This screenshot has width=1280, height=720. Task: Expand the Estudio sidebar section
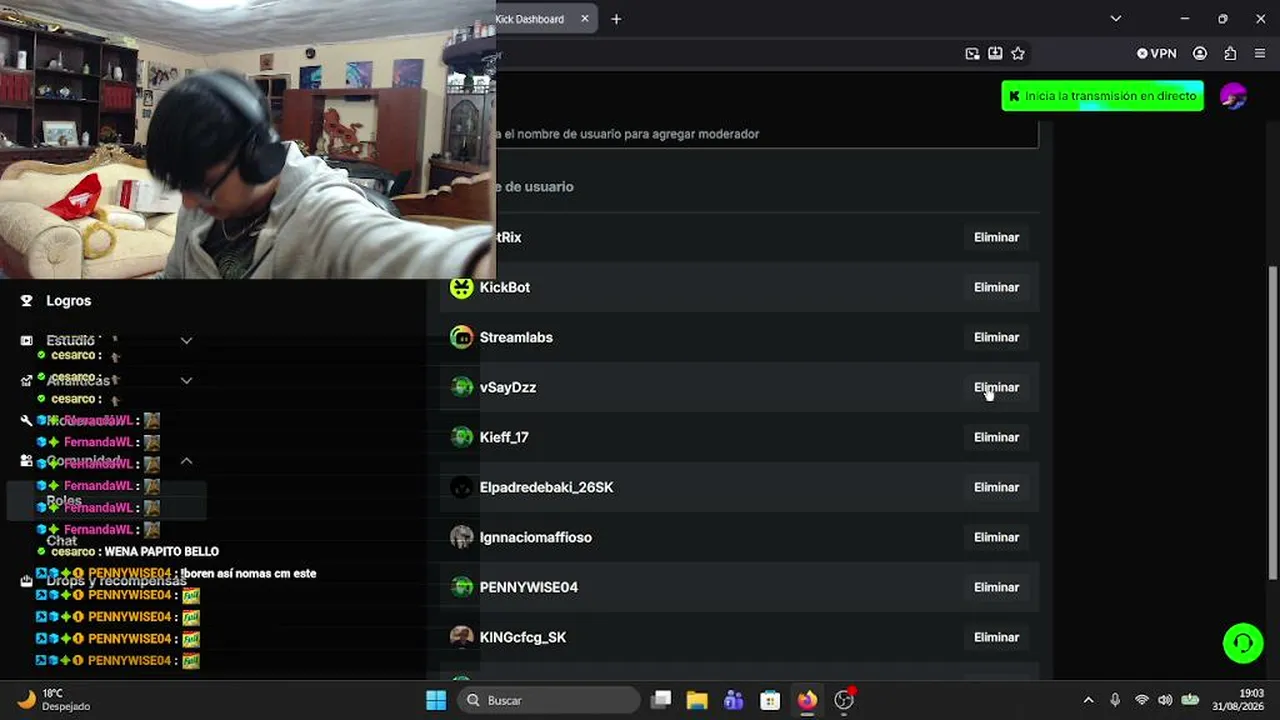[186, 341]
